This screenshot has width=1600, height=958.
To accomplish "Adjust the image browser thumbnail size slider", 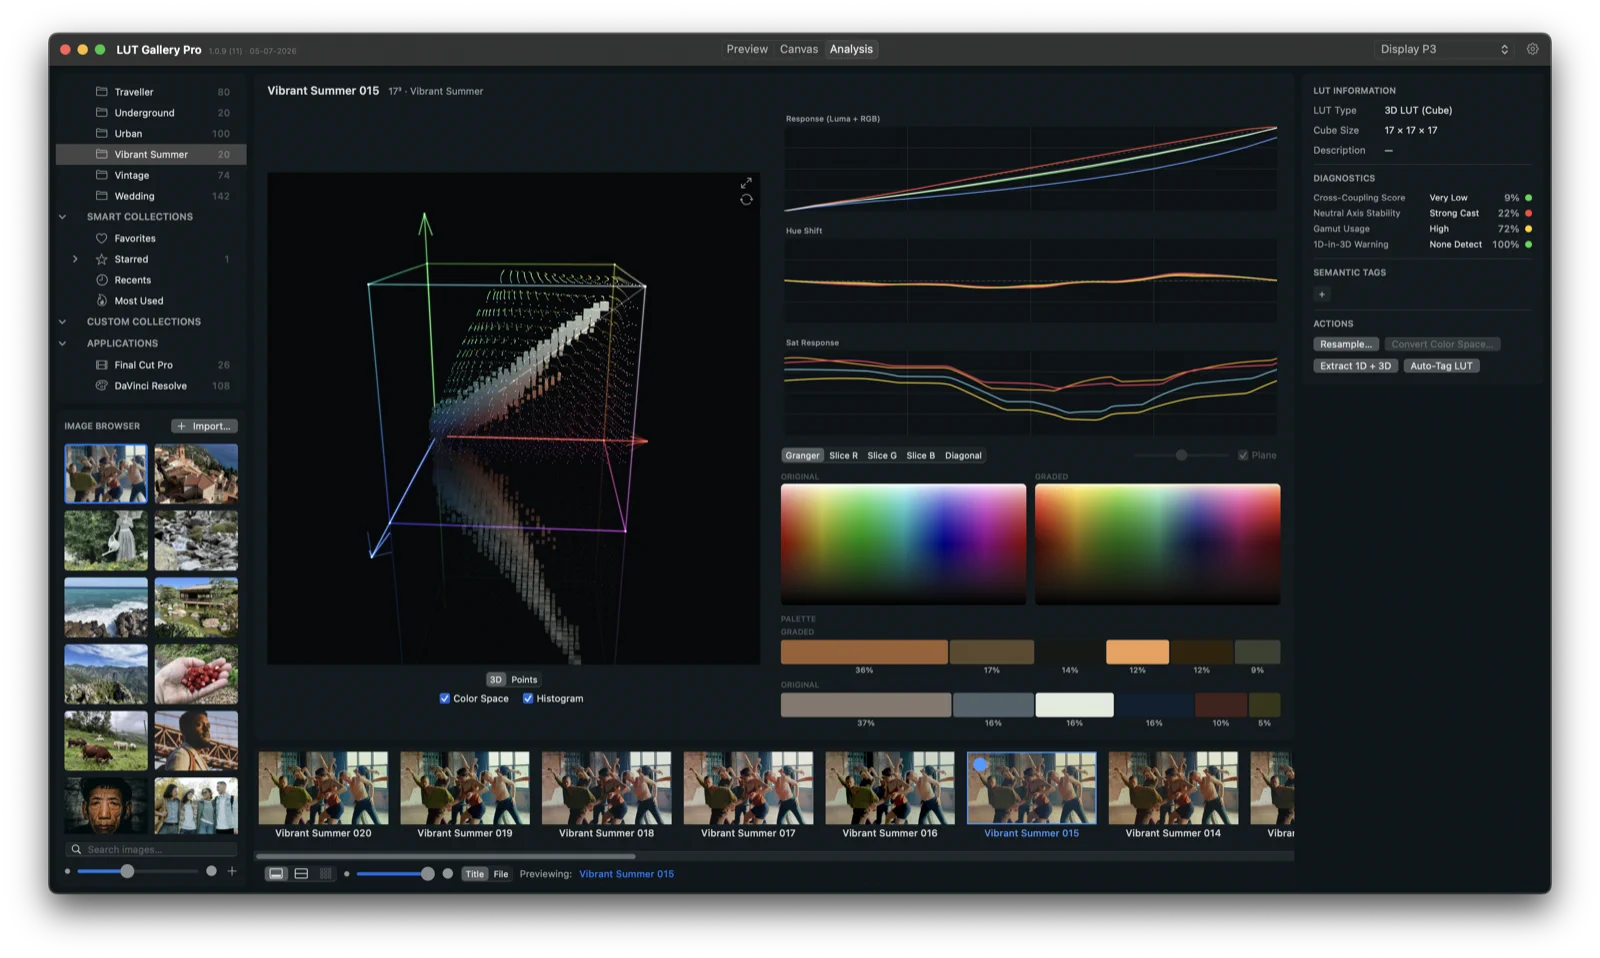I will click(138, 871).
